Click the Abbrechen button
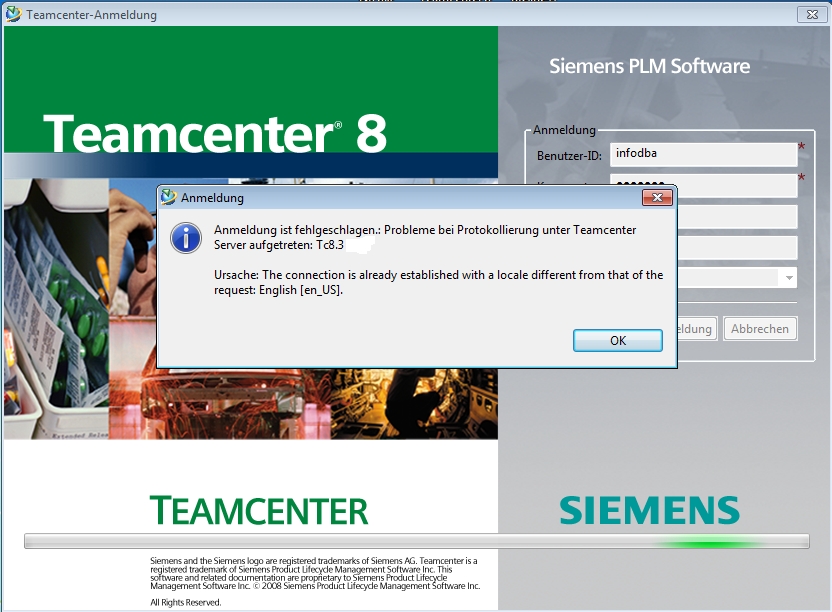Image resolution: width=832 pixels, height=612 pixels. point(760,329)
